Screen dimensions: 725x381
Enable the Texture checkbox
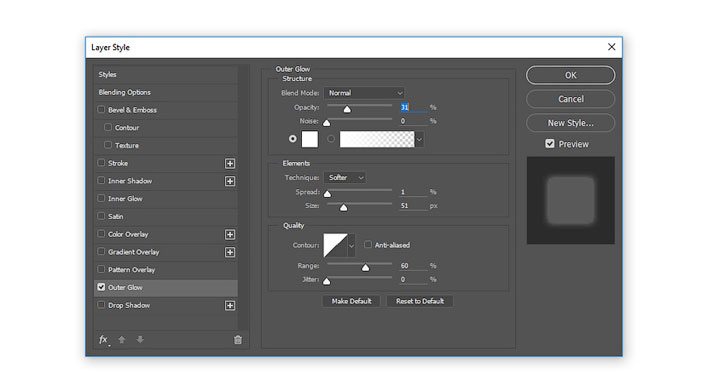[x=108, y=145]
